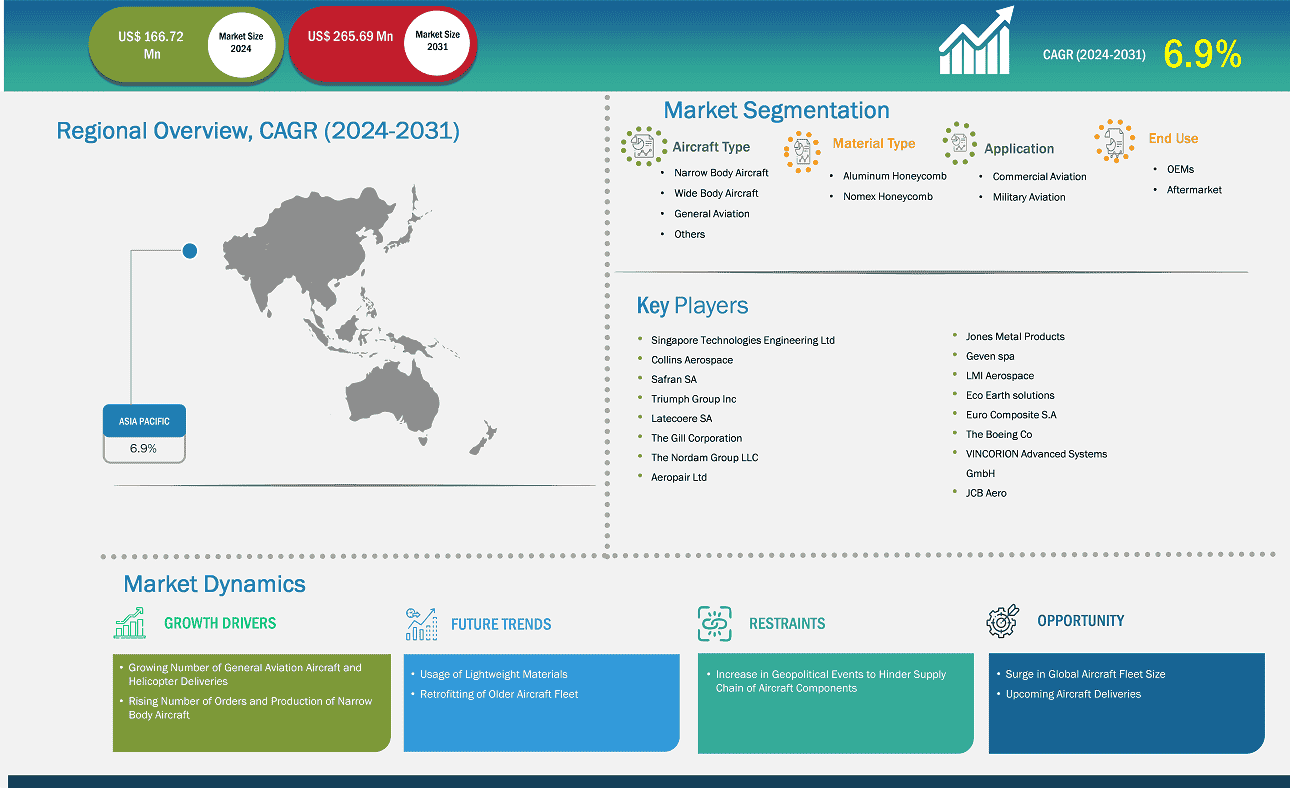Select Military Aviation item
Screen dimensions: 1290x788
1029,197
